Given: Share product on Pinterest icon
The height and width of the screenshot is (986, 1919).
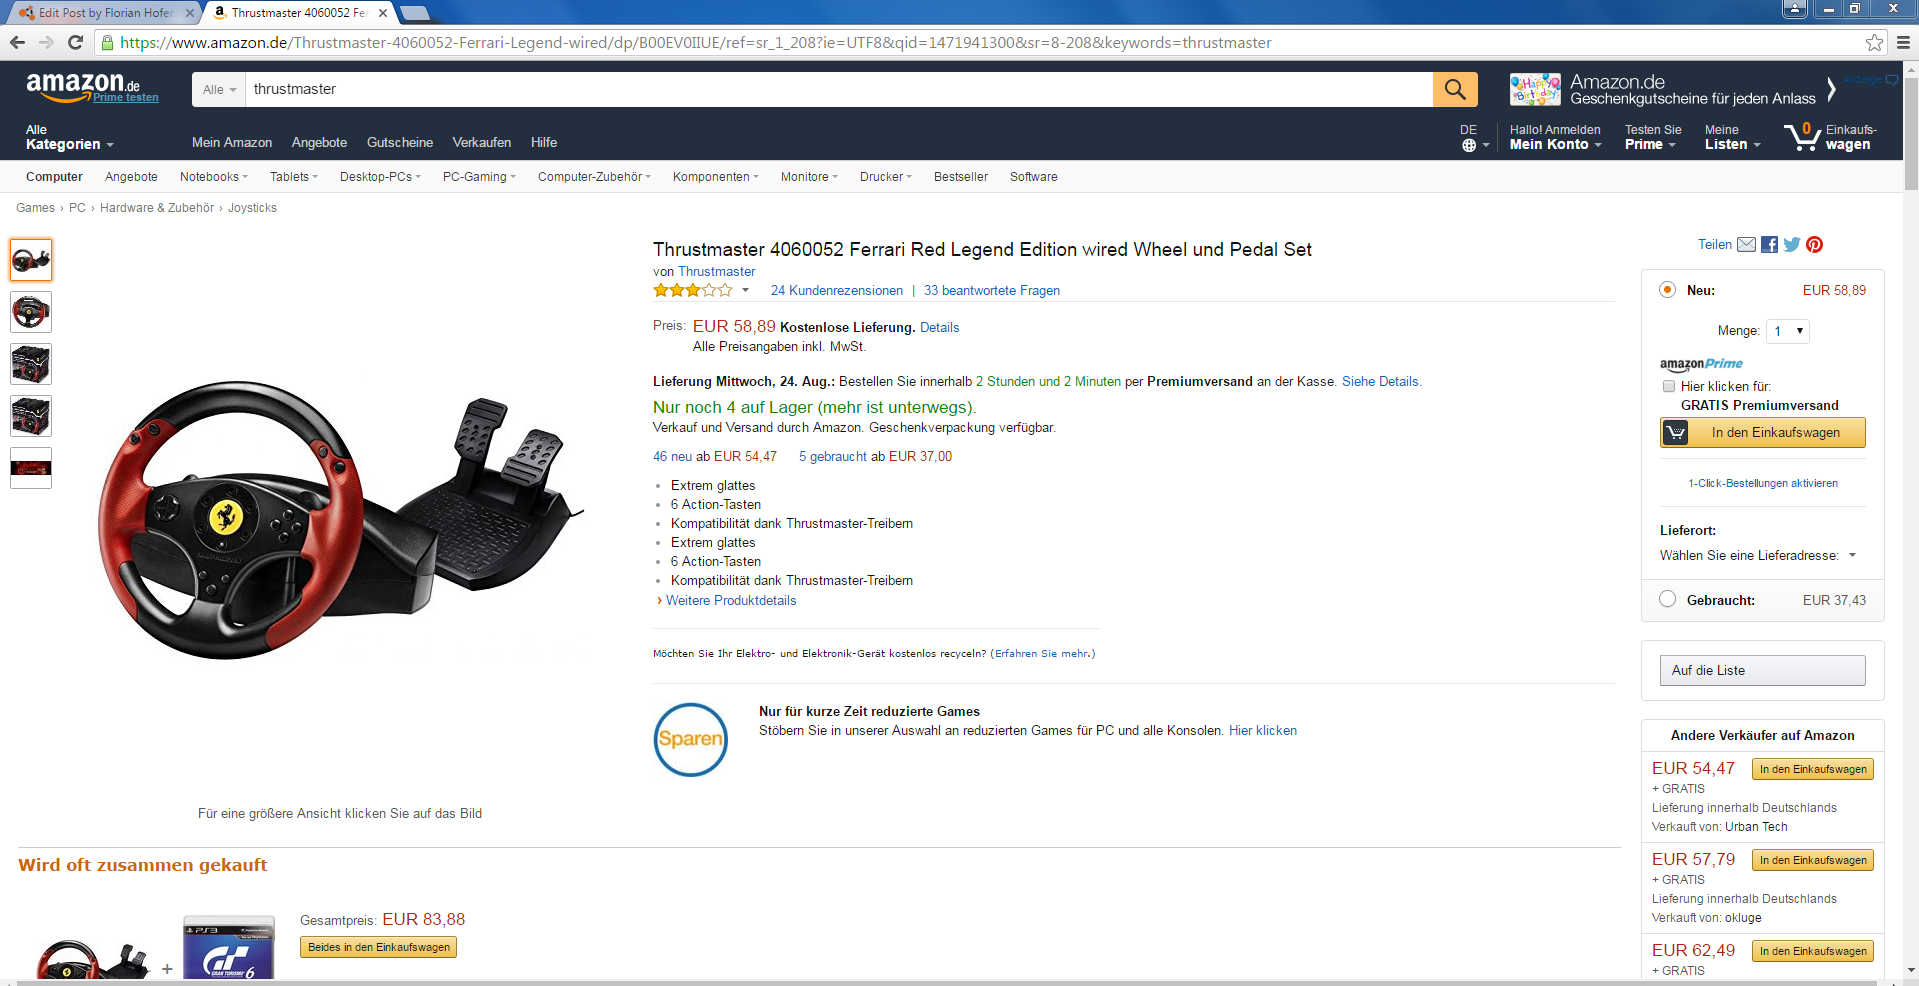Looking at the screenshot, I should (1814, 245).
